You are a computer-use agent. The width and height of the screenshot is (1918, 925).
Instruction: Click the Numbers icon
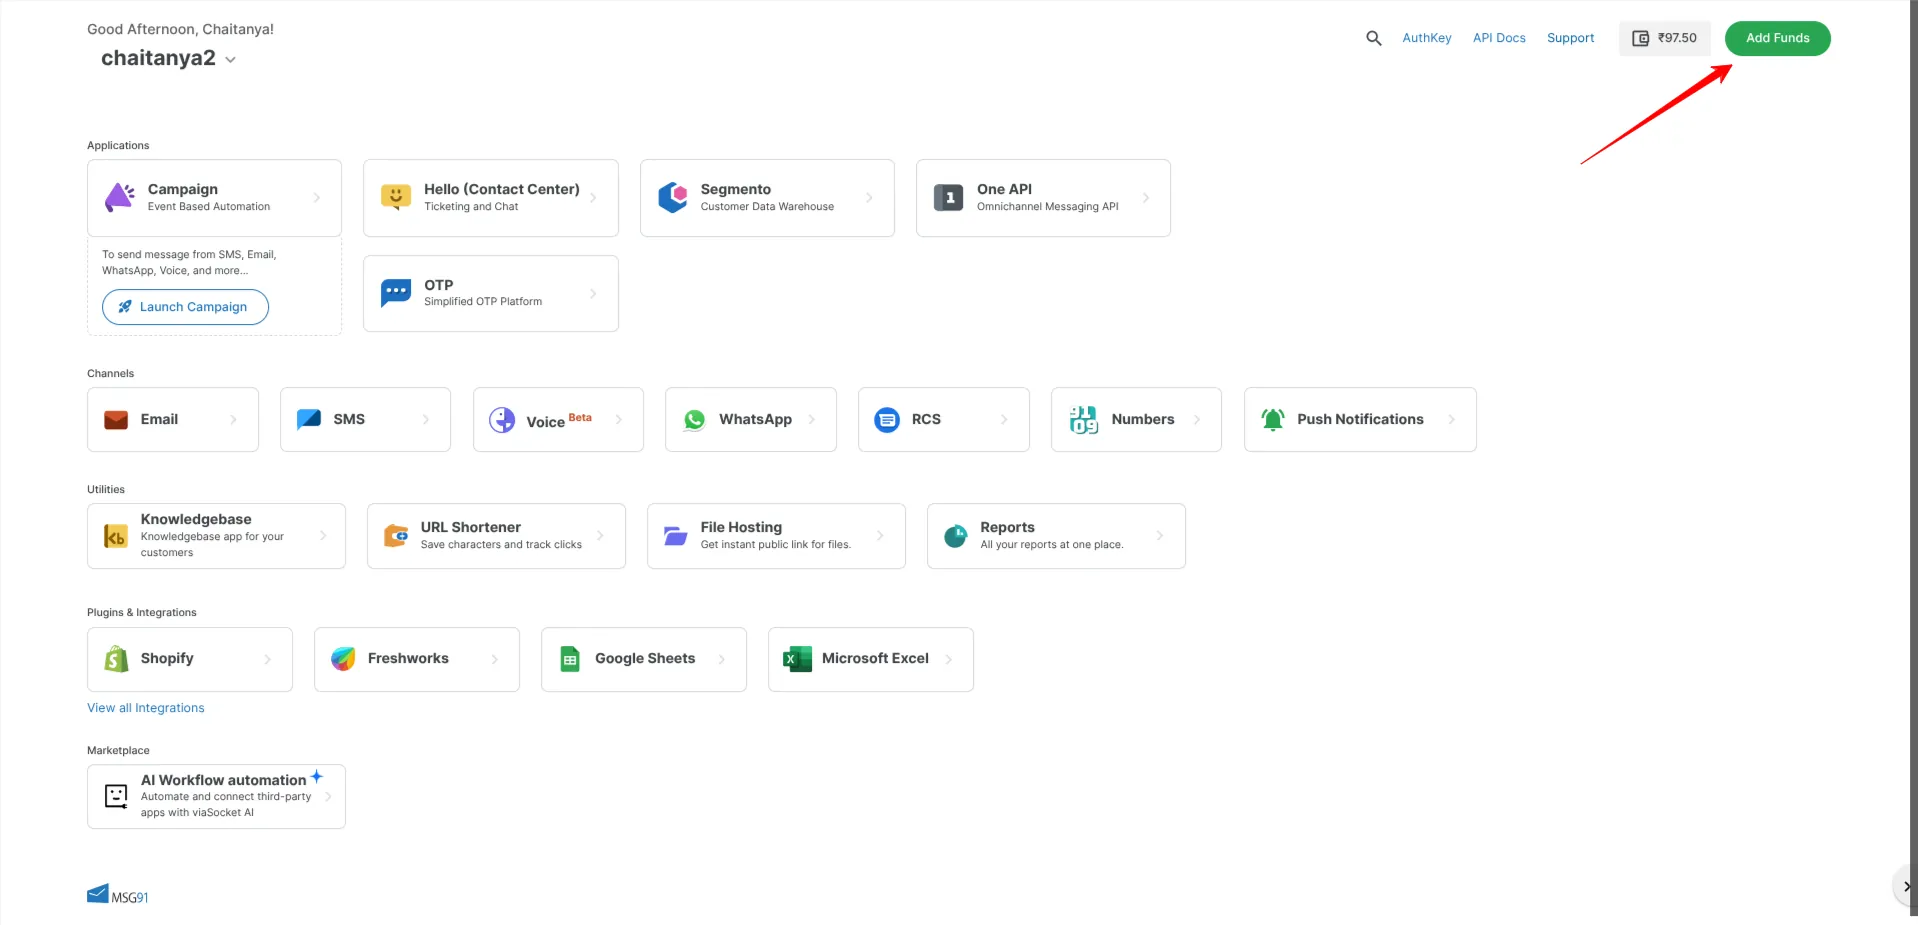coord(1084,420)
